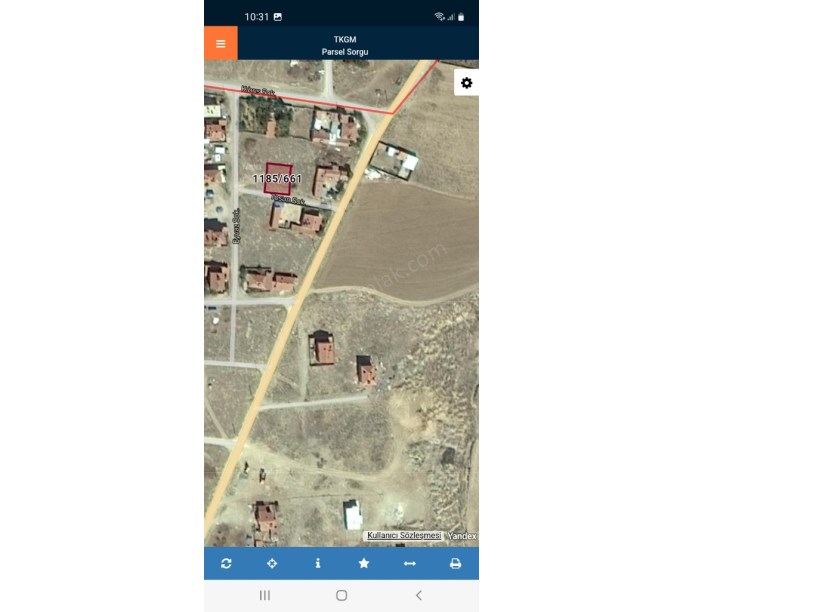Open map settings gear
The height and width of the screenshot is (612, 816).
pos(466,83)
